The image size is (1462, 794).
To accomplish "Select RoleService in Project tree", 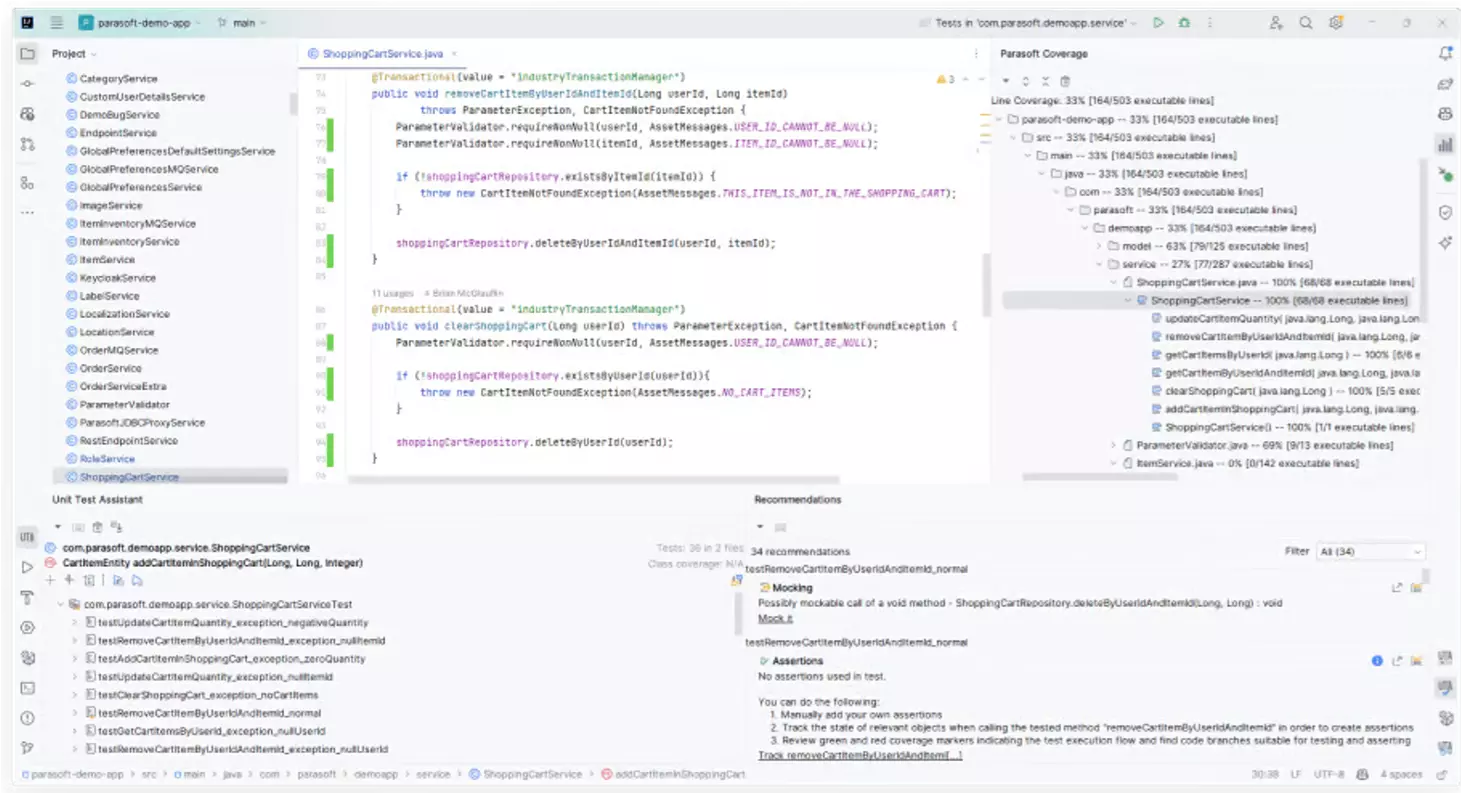I will [x=106, y=459].
